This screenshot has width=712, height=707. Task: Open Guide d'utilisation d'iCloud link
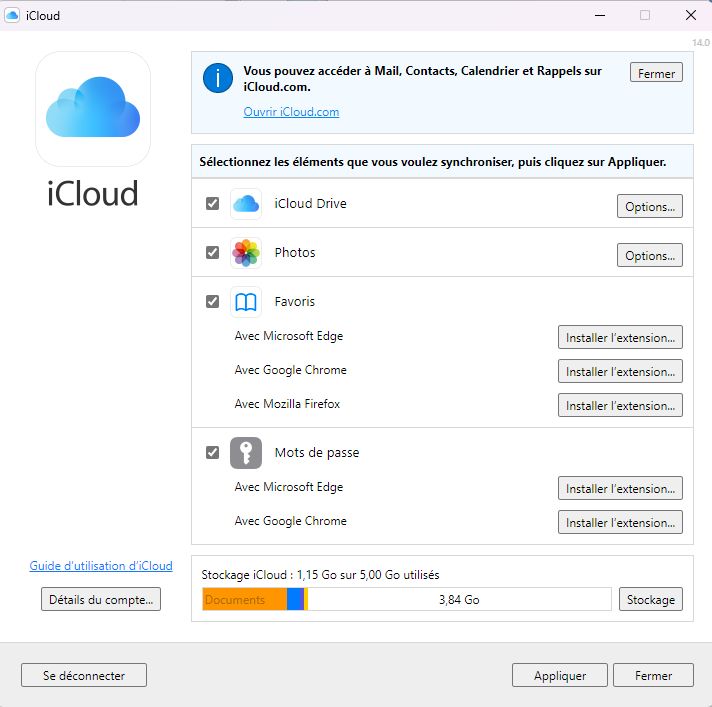[101, 566]
